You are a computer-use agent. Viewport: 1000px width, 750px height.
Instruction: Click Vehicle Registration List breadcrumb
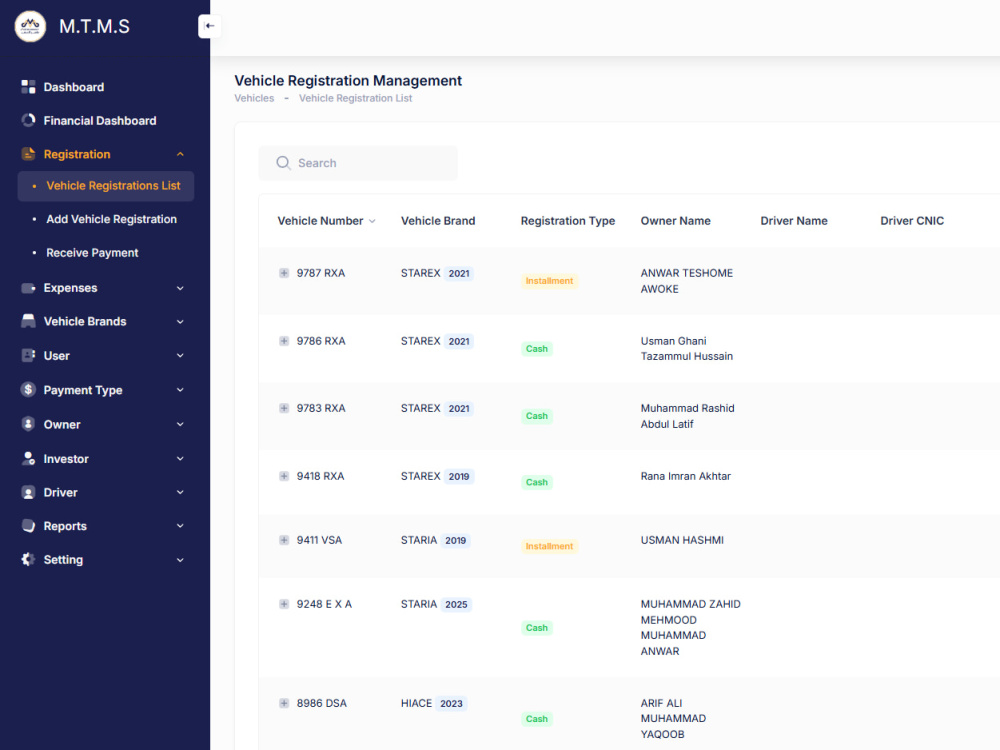click(355, 98)
